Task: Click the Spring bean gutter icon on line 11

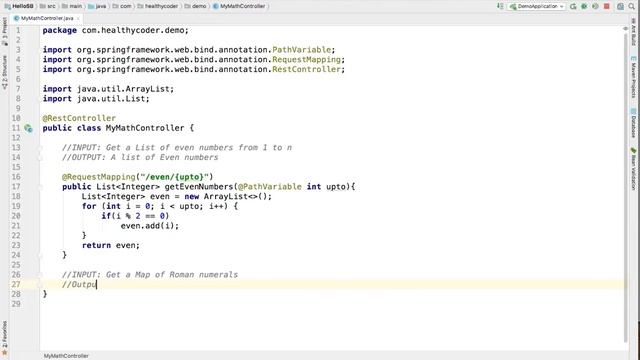Action: (x=28, y=128)
